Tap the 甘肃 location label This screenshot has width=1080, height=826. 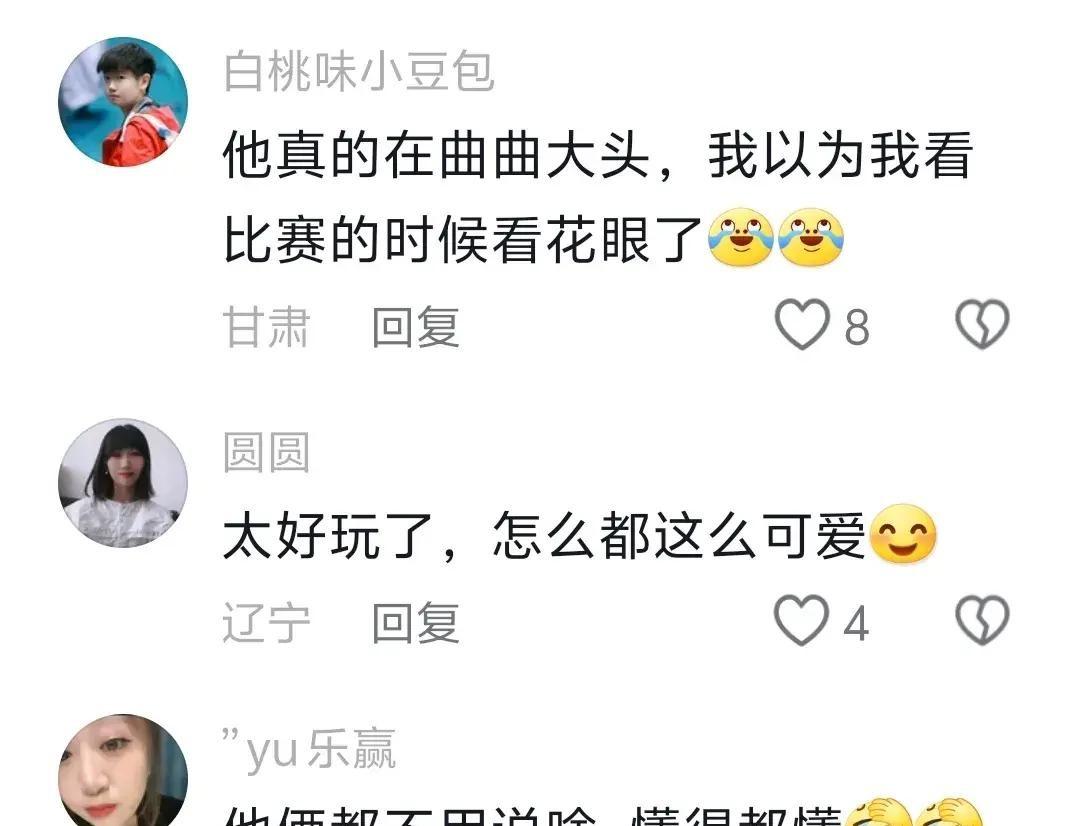tap(267, 327)
